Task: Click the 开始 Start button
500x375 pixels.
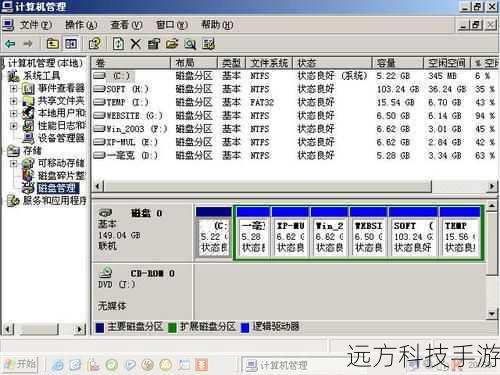Action: [20, 364]
